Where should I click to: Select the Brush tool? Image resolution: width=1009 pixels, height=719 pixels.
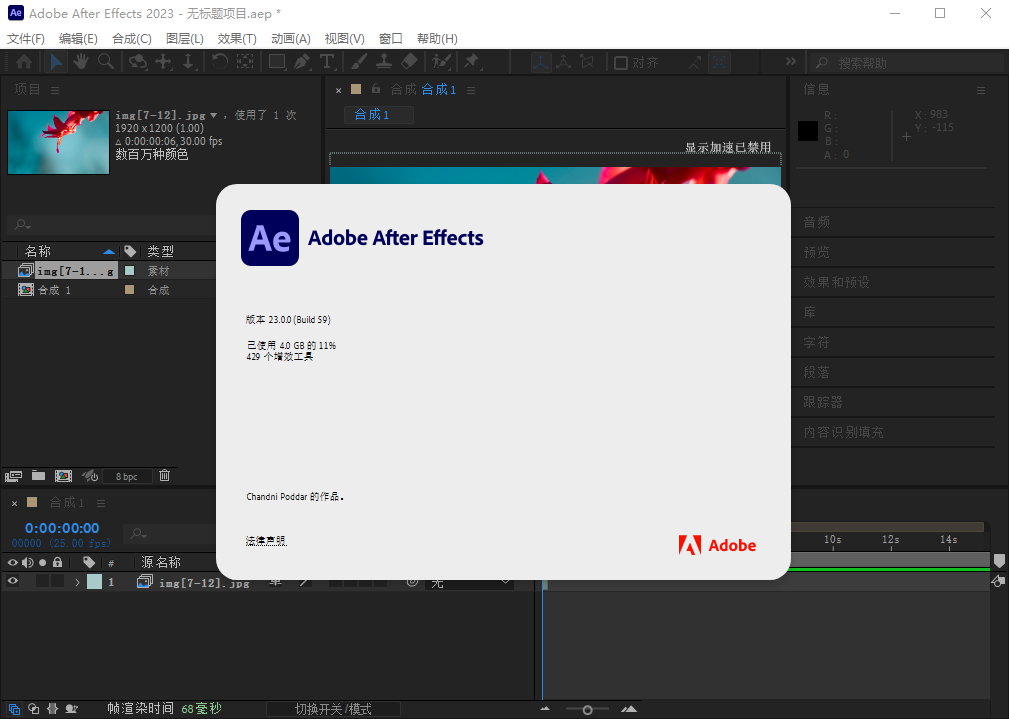pos(359,62)
